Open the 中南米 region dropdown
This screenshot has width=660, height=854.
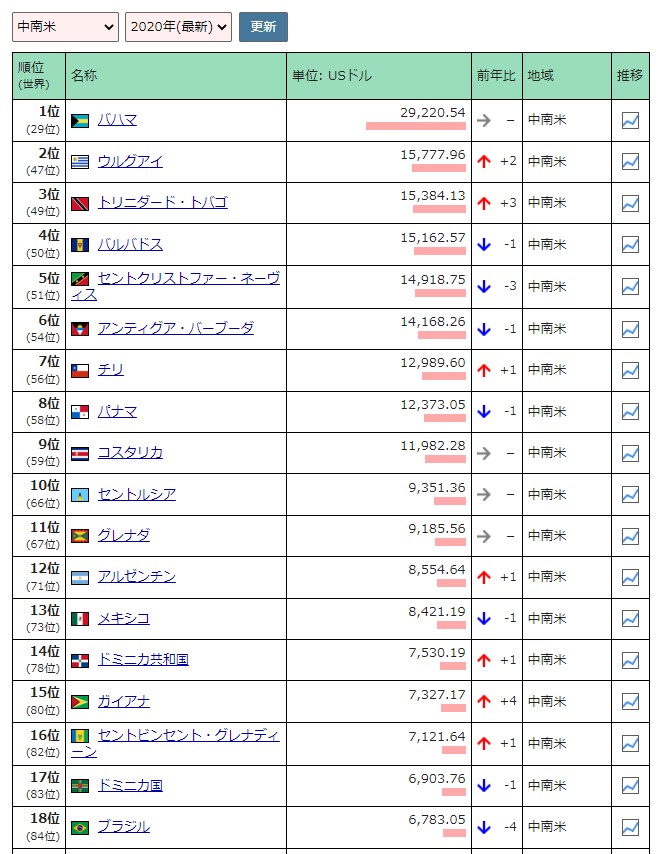[65, 27]
